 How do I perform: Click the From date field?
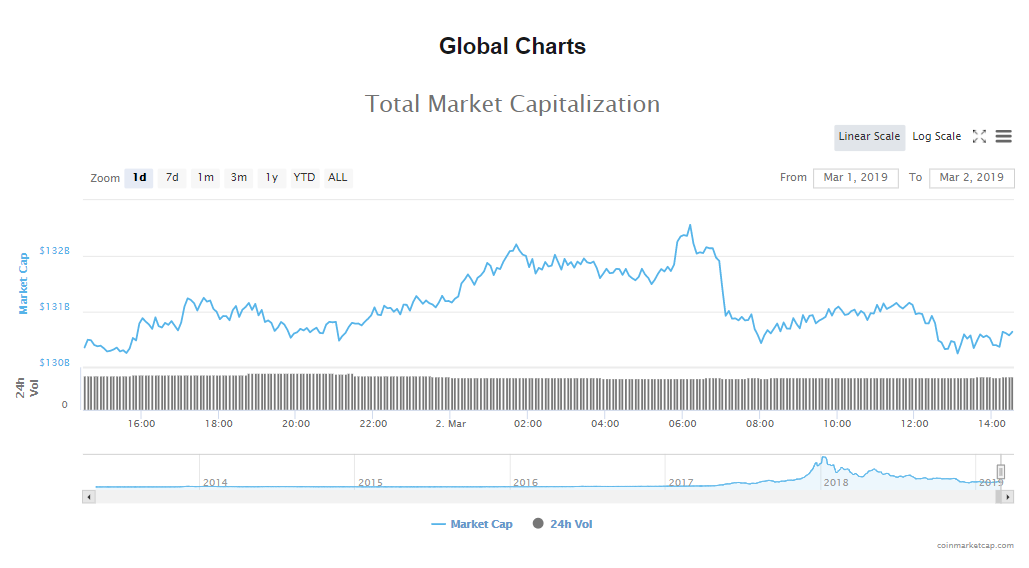[855, 178]
